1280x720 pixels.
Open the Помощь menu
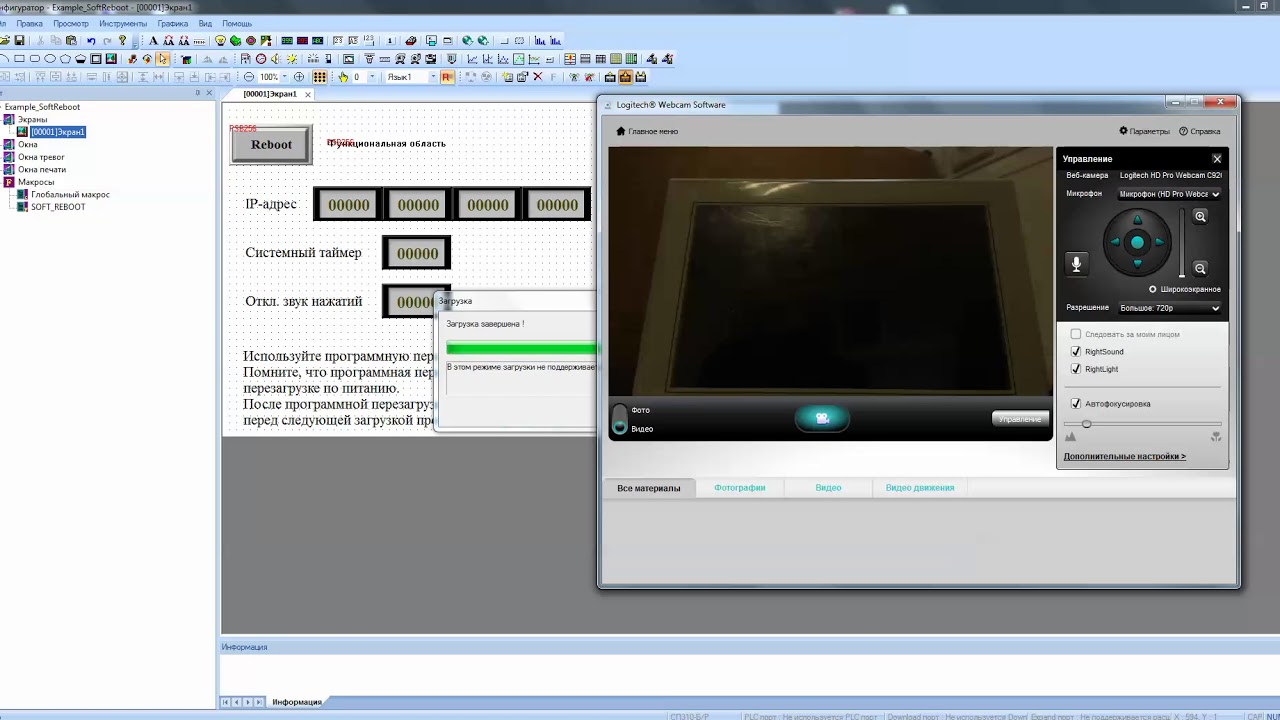[237, 23]
